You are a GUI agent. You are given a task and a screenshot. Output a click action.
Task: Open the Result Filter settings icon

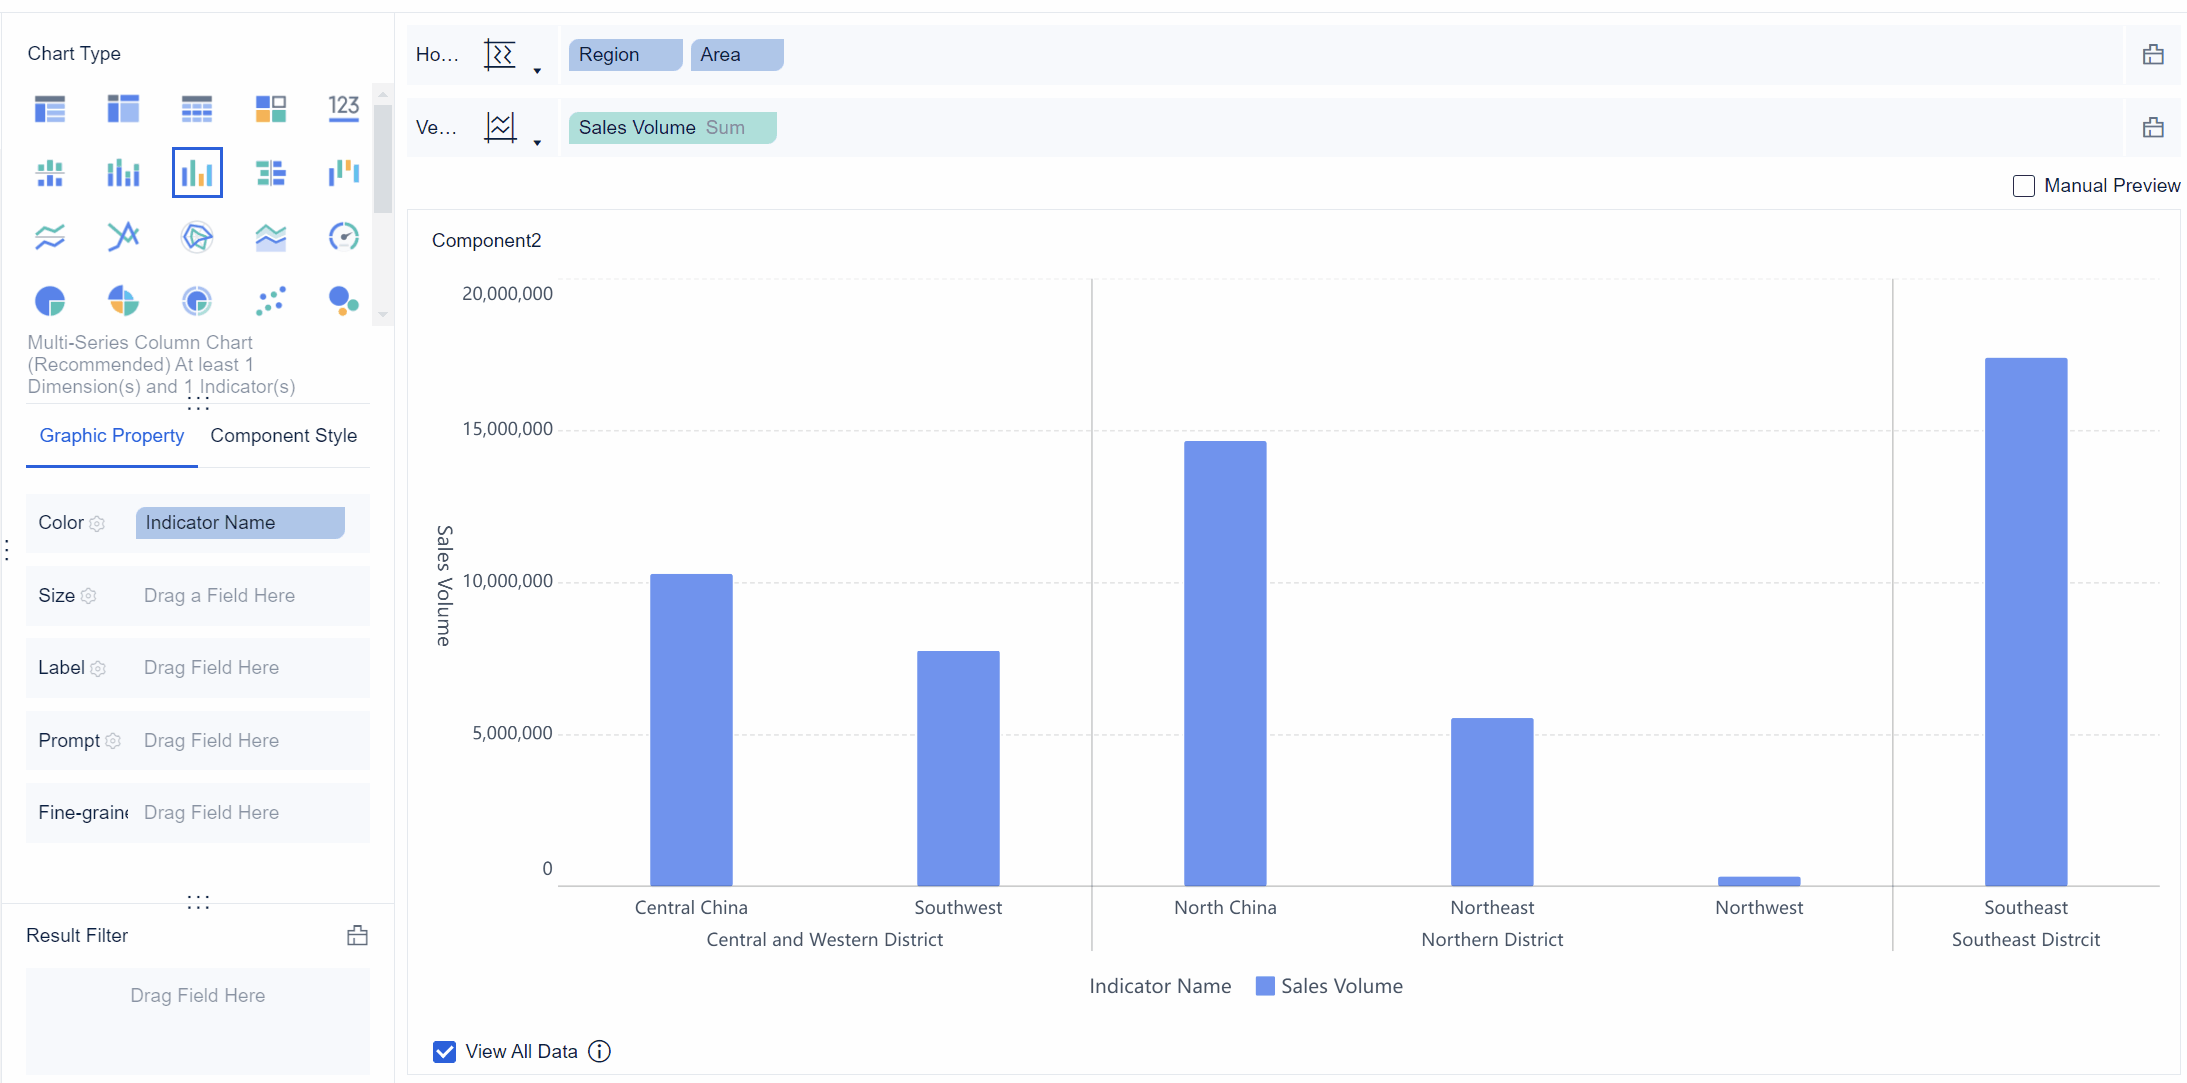(x=357, y=936)
